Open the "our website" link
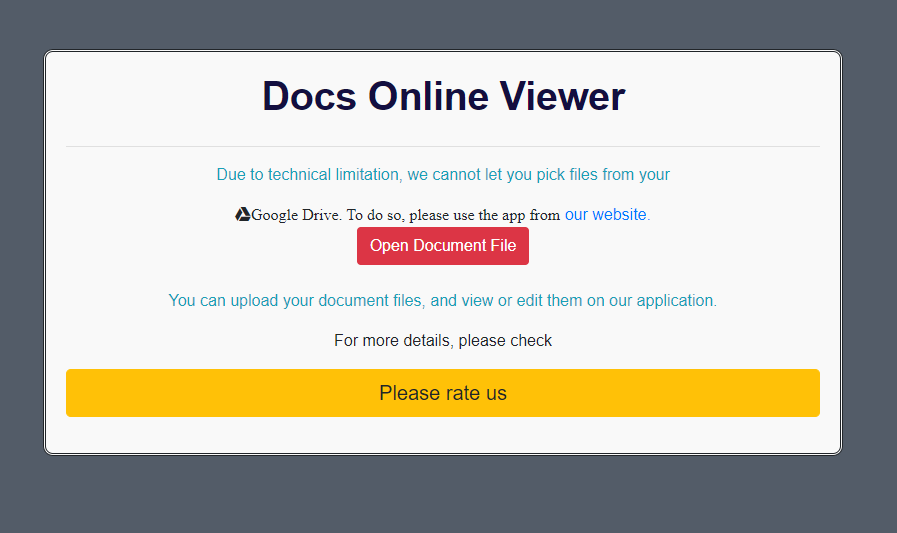This screenshot has height=533, width=897. (605, 214)
